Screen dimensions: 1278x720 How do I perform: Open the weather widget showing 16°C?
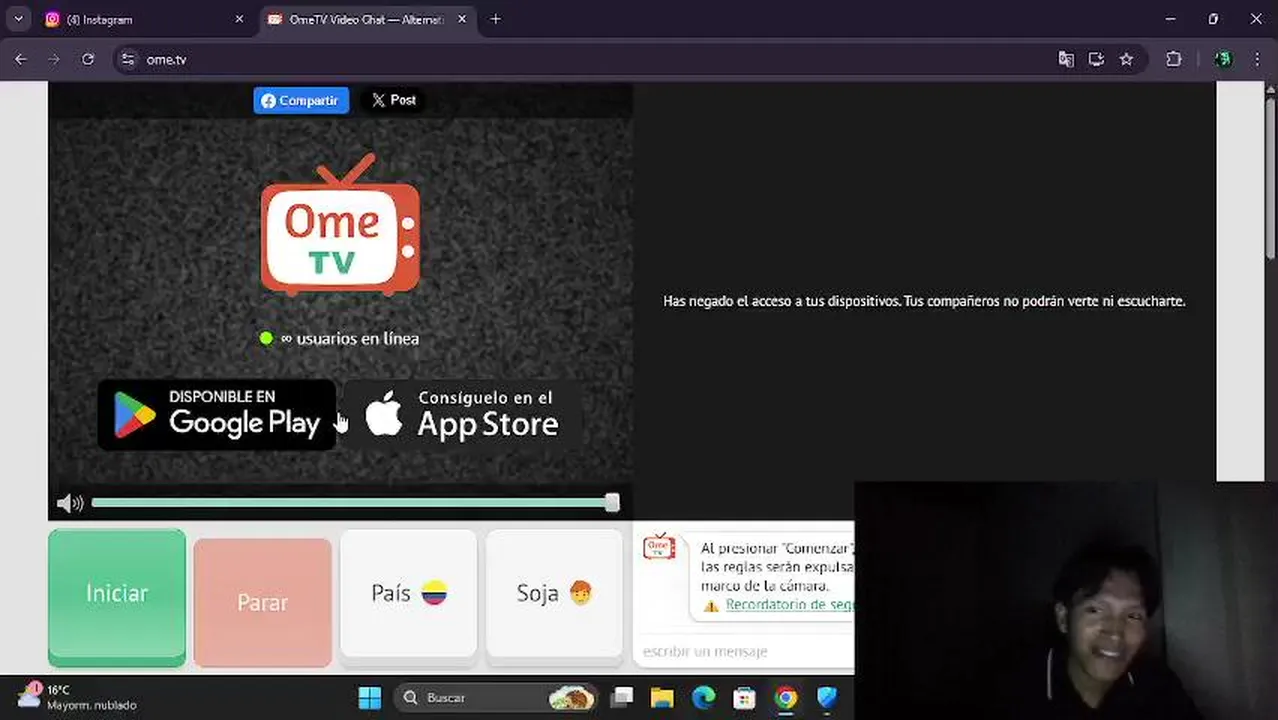[x=78, y=697]
